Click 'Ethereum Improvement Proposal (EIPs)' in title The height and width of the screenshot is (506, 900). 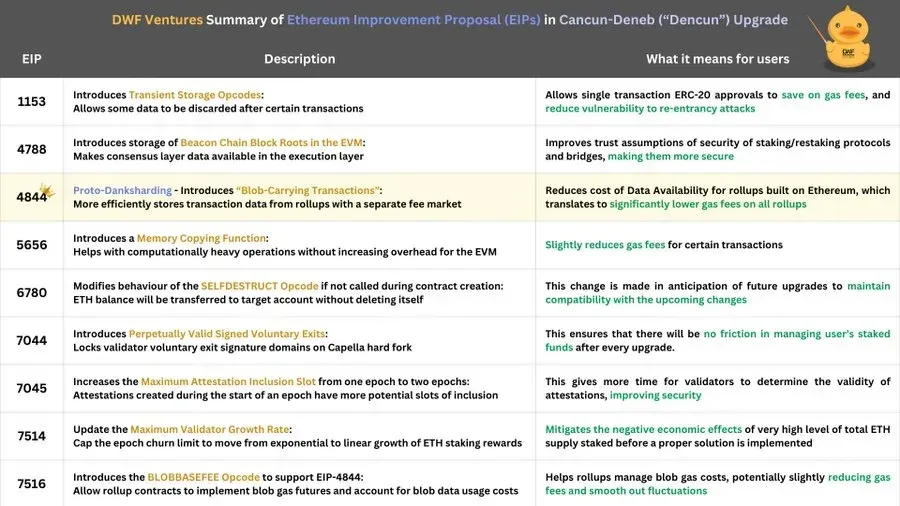tap(413, 20)
